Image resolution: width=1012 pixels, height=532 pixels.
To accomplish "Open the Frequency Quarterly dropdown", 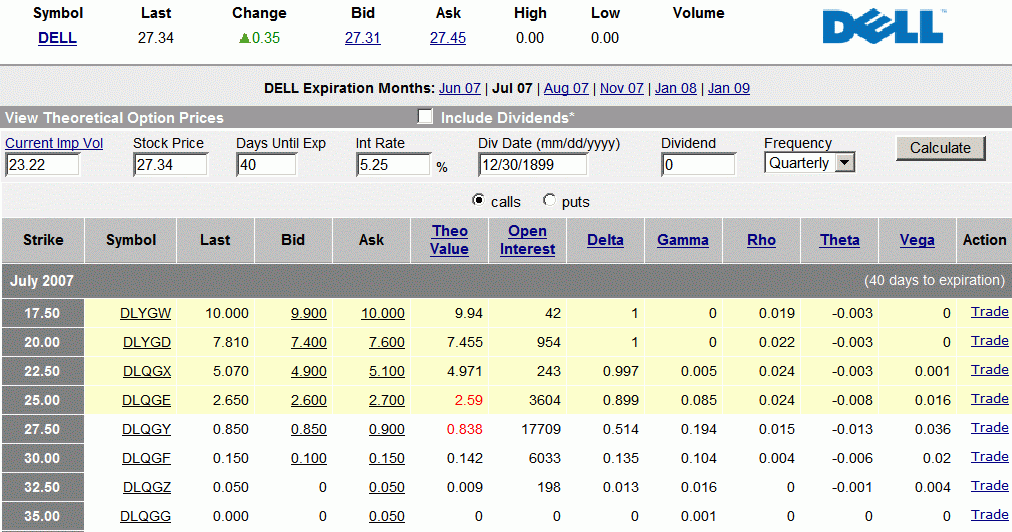I will coord(809,163).
